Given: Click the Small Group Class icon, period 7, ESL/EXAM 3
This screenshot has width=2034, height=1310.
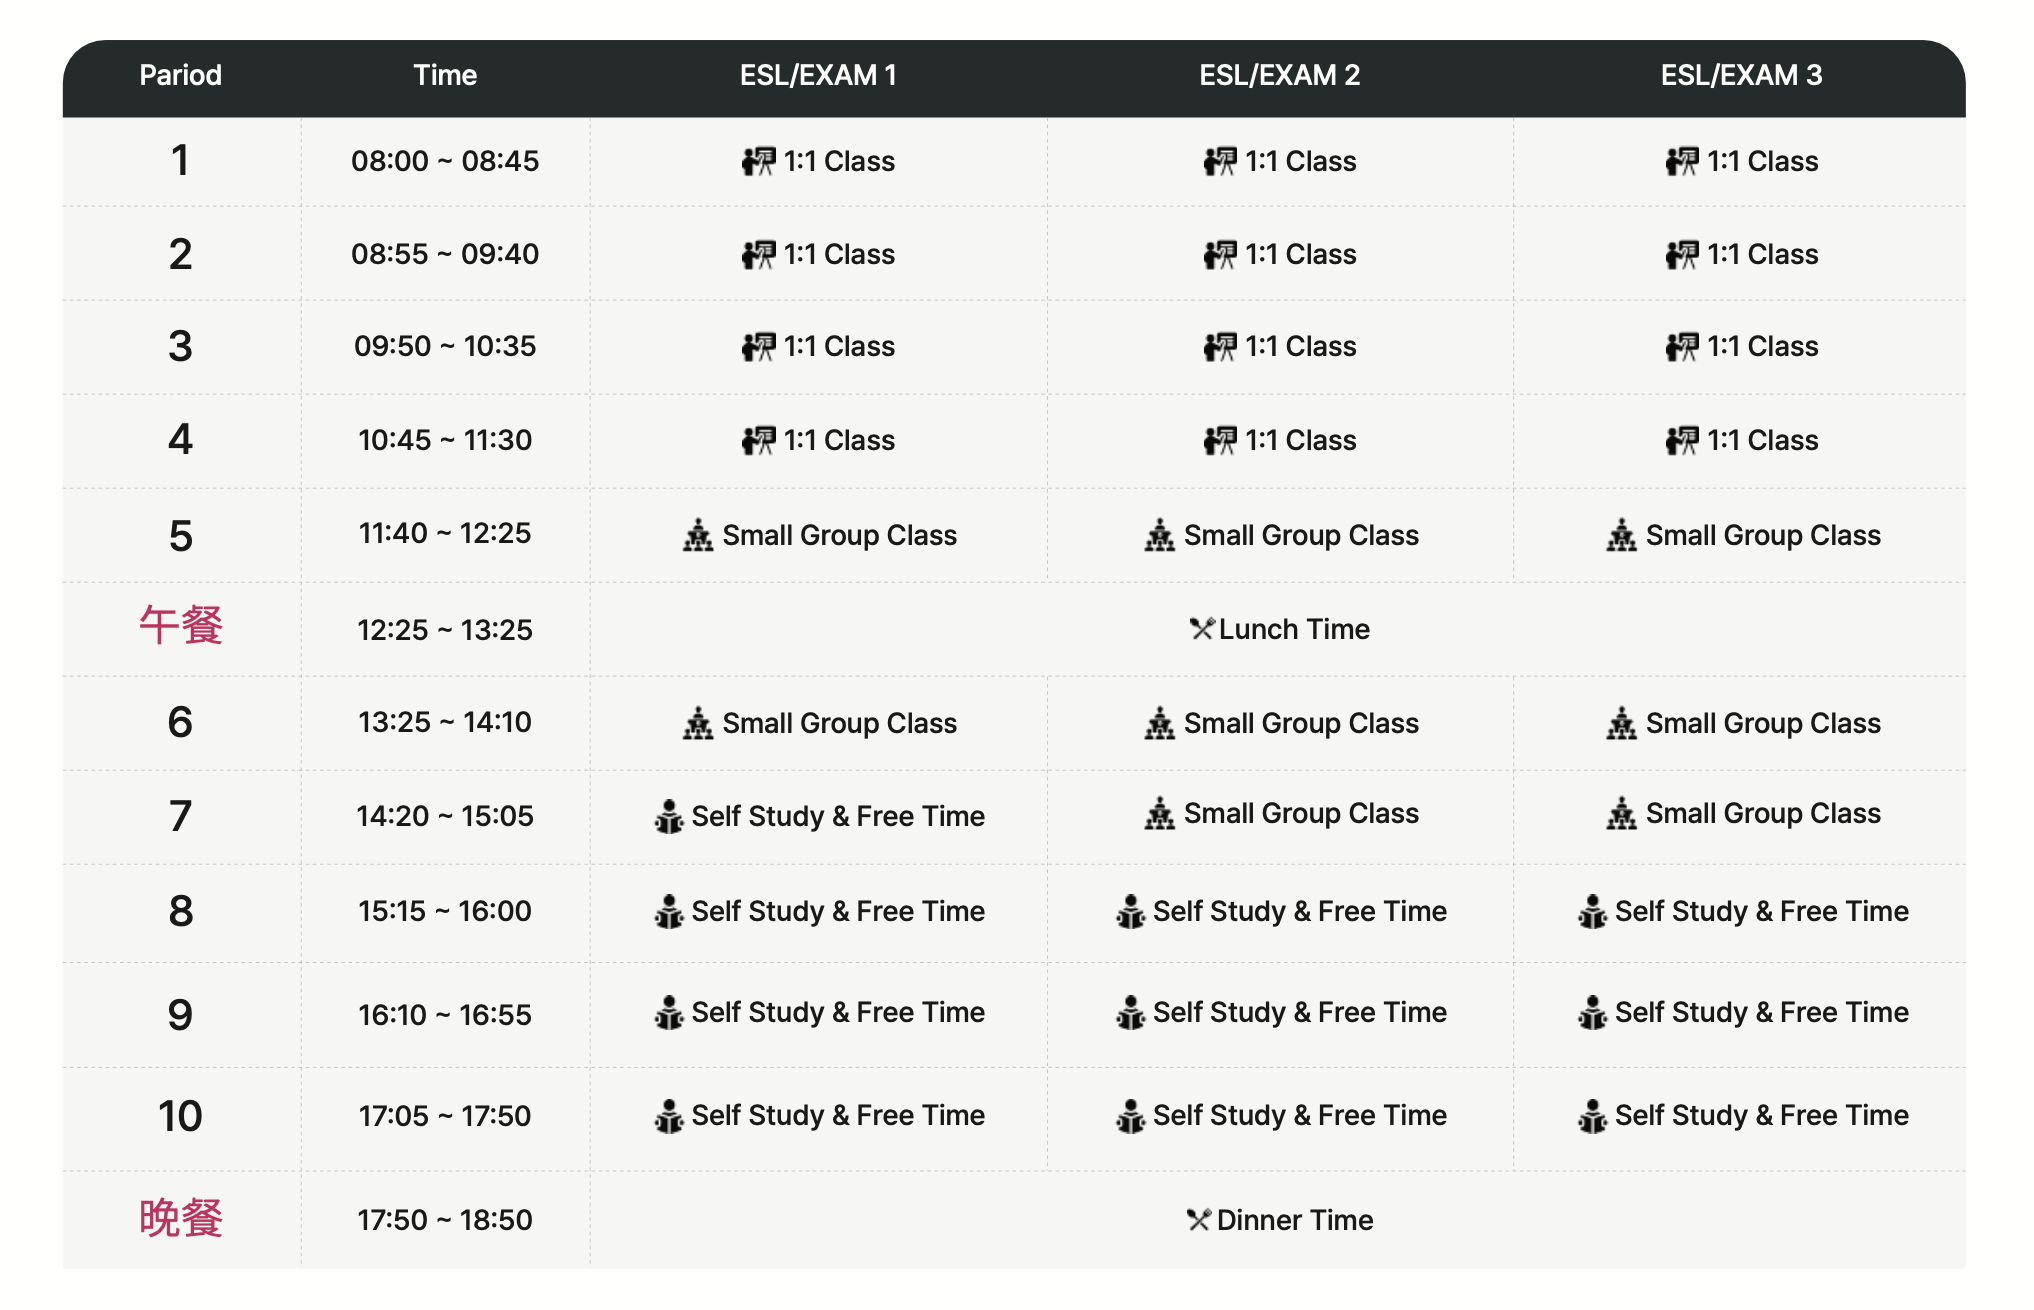Looking at the screenshot, I should (x=1621, y=814).
